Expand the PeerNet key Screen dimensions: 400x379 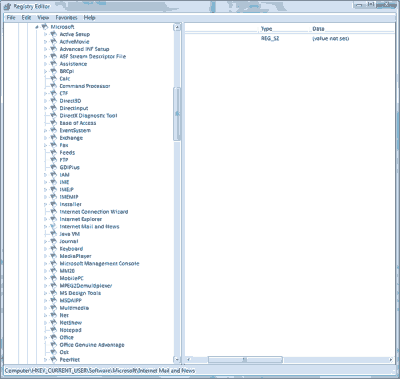[x=46, y=360]
